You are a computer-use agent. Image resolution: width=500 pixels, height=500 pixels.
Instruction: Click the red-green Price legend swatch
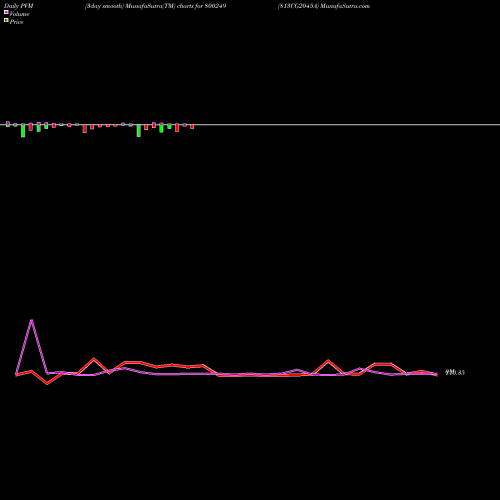pyautogui.click(x=6, y=20)
